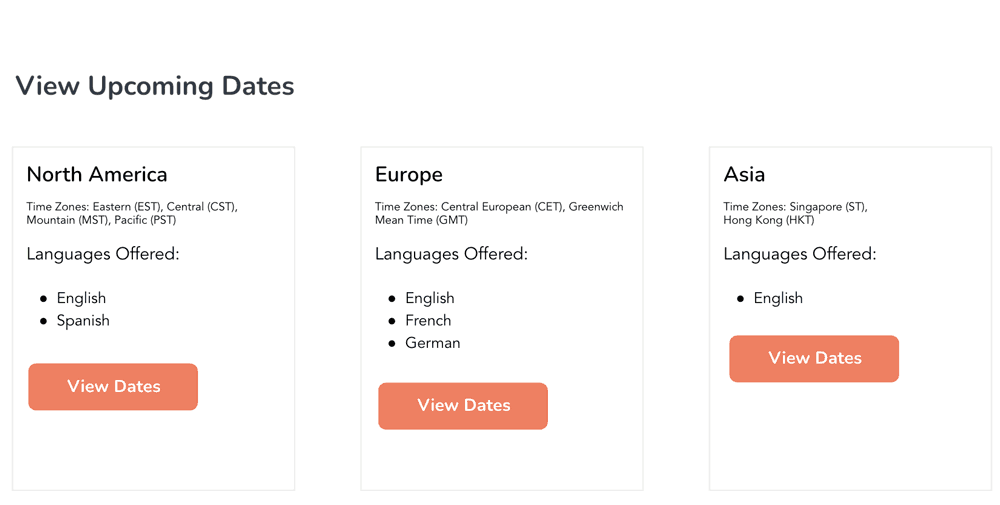Click English in Europe languages list
The image size is (1000, 505).
coord(429,298)
